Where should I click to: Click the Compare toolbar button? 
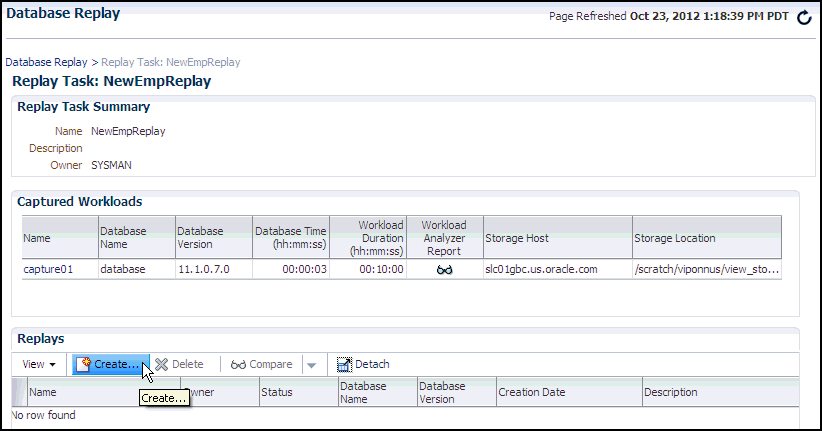pyautogui.click(x=262, y=364)
